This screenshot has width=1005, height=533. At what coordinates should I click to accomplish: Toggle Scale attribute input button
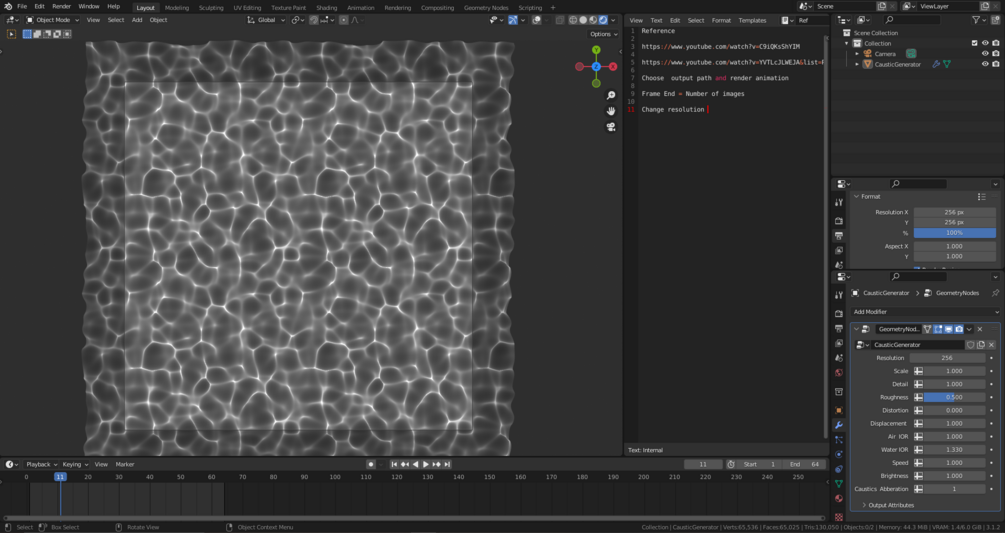click(x=918, y=371)
